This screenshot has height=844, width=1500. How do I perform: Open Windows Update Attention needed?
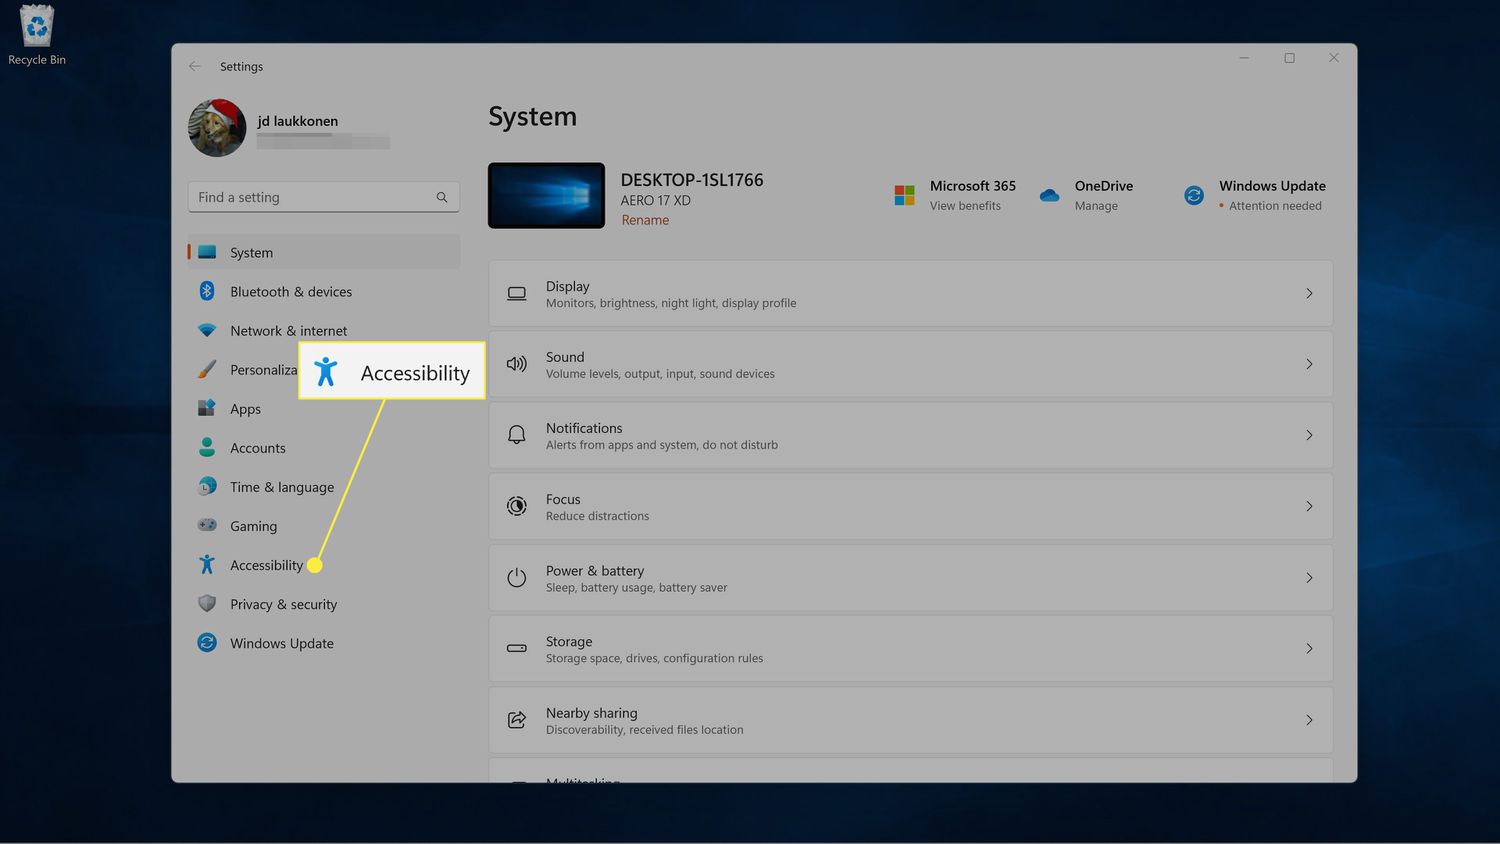1254,195
